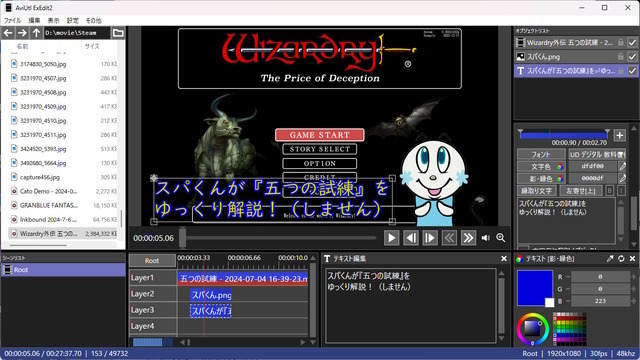Uncheck visibility of the selected text object

[x=632, y=71]
